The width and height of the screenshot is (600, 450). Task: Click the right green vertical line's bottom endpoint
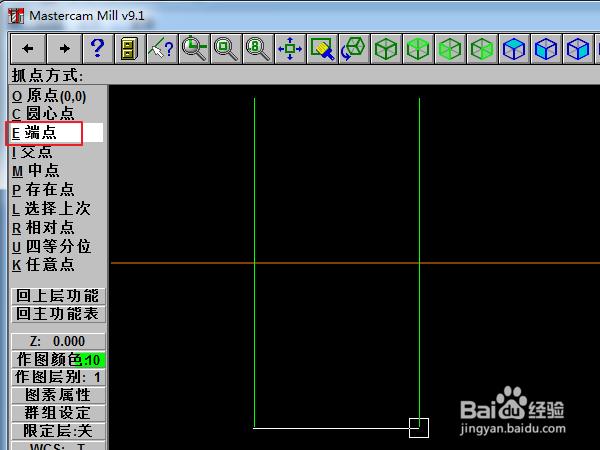pos(419,427)
